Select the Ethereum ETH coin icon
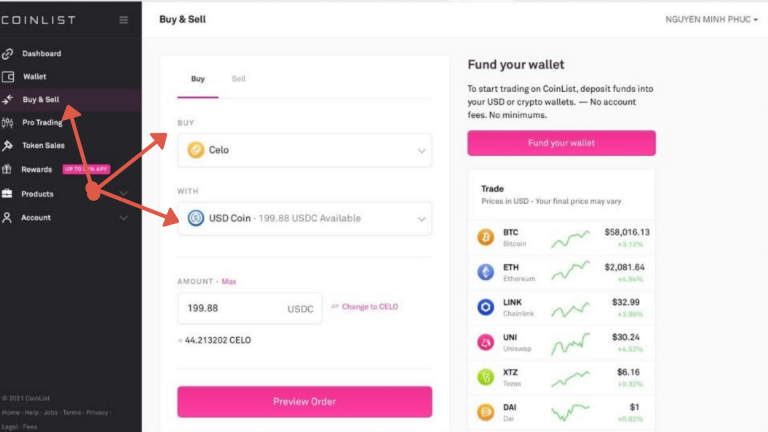768x432 pixels. (486, 272)
